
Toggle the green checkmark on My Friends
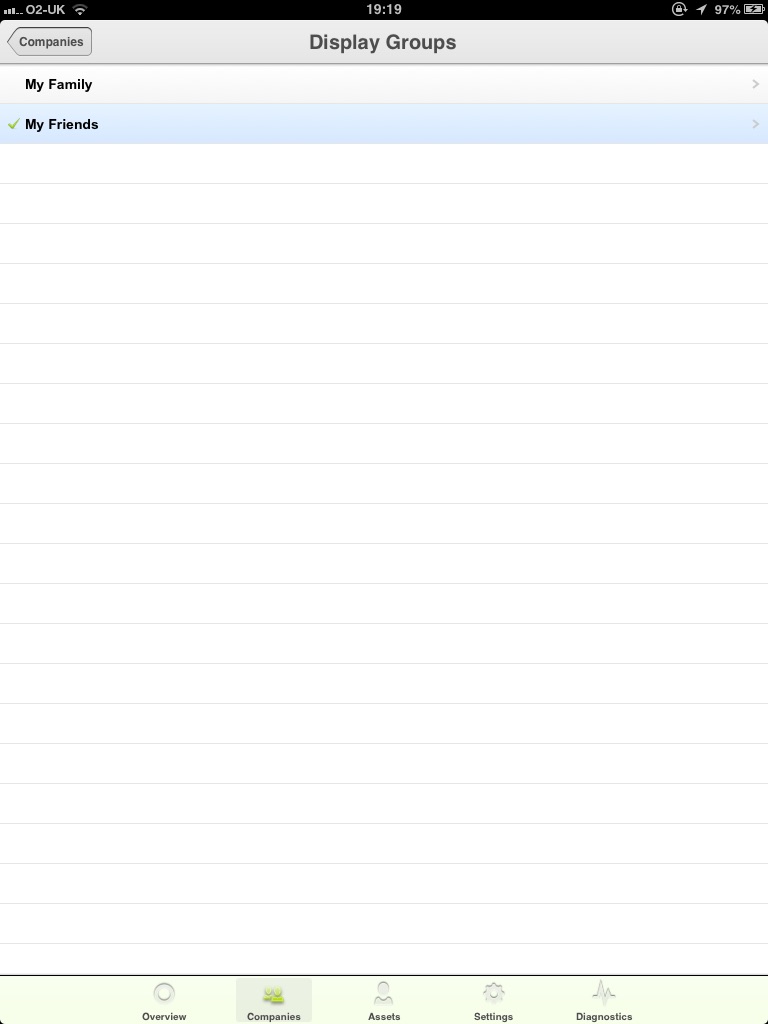point(14,124)
